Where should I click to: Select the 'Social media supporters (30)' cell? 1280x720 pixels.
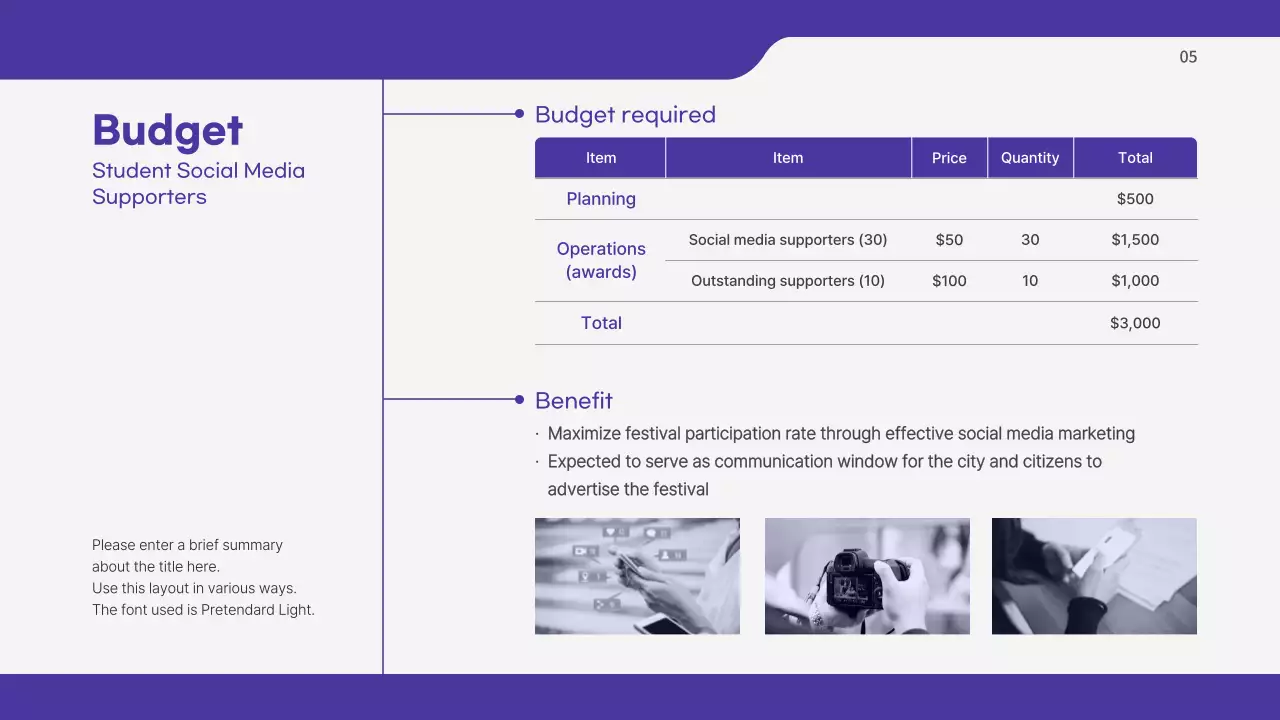pyautogui.click(x=788, y=240)
